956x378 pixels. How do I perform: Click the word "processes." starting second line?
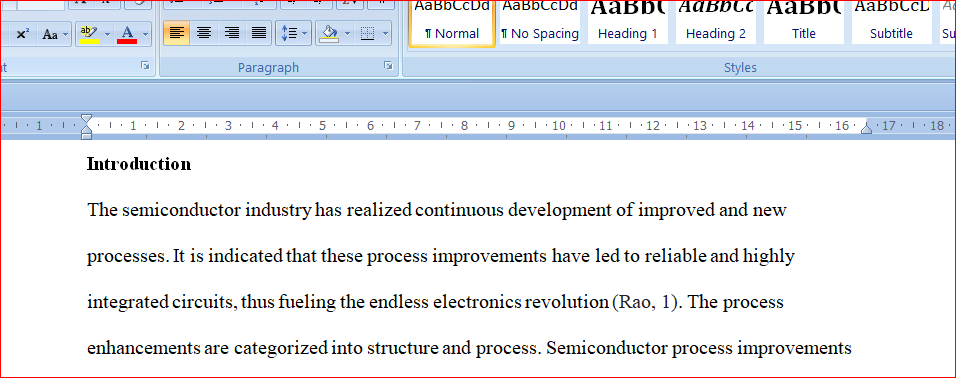(128, 257)
